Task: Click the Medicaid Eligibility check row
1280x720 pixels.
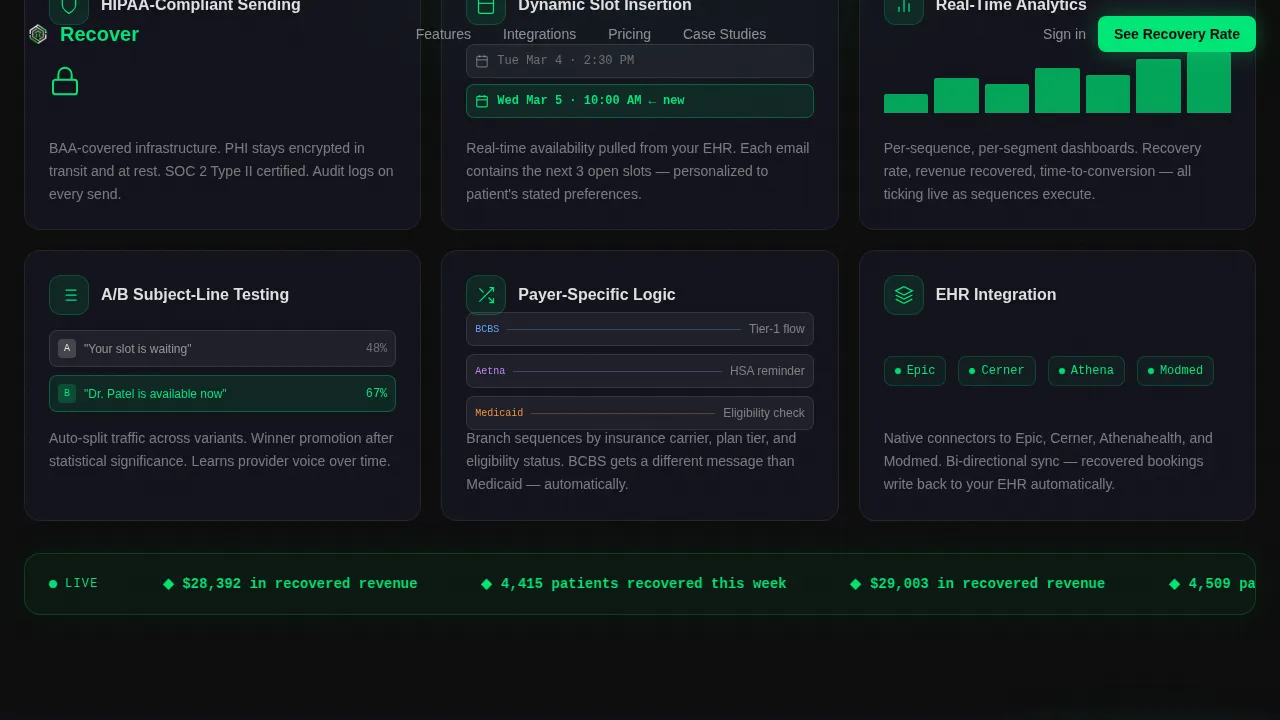Action: [x=639, y=413]
